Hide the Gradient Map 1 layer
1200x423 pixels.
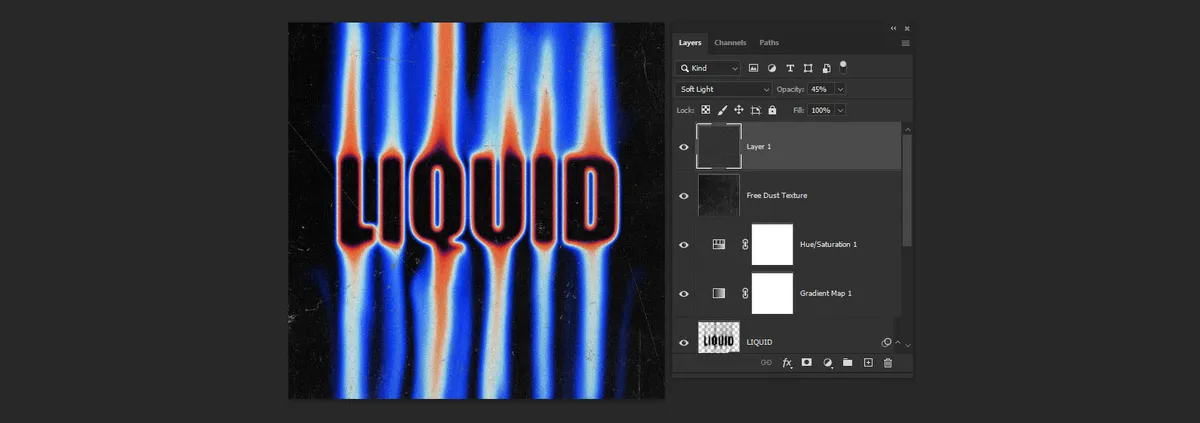pos(684,293)
